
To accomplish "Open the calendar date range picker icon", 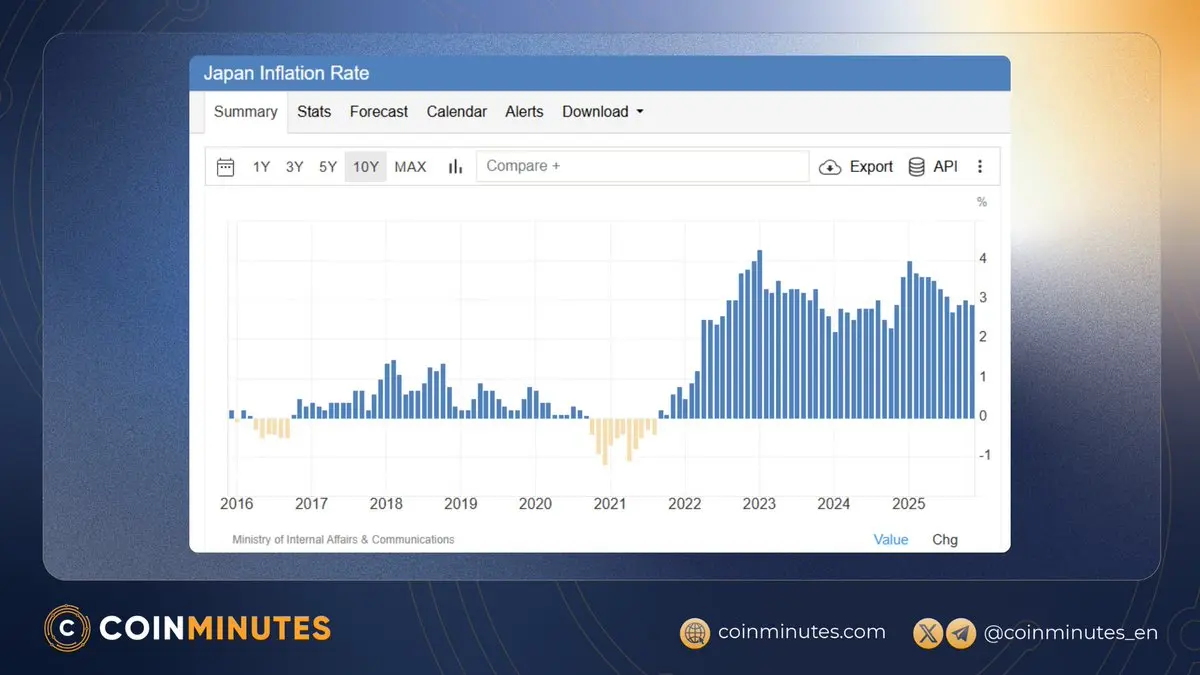I will click(x=226, y=167).
